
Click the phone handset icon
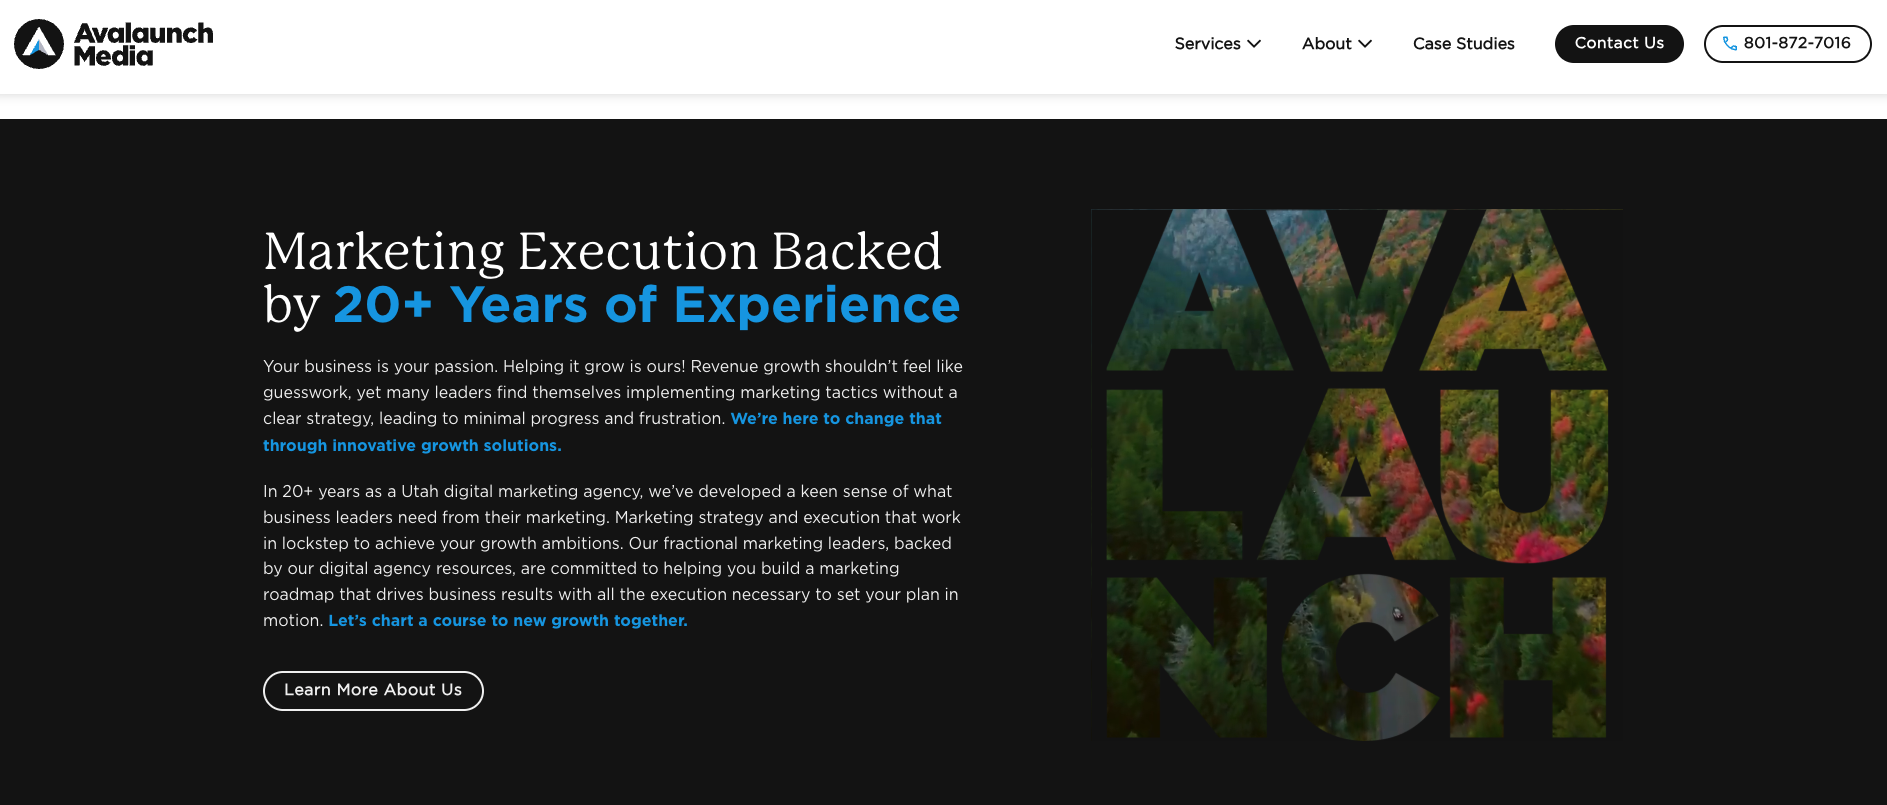tap(1729, 44)
